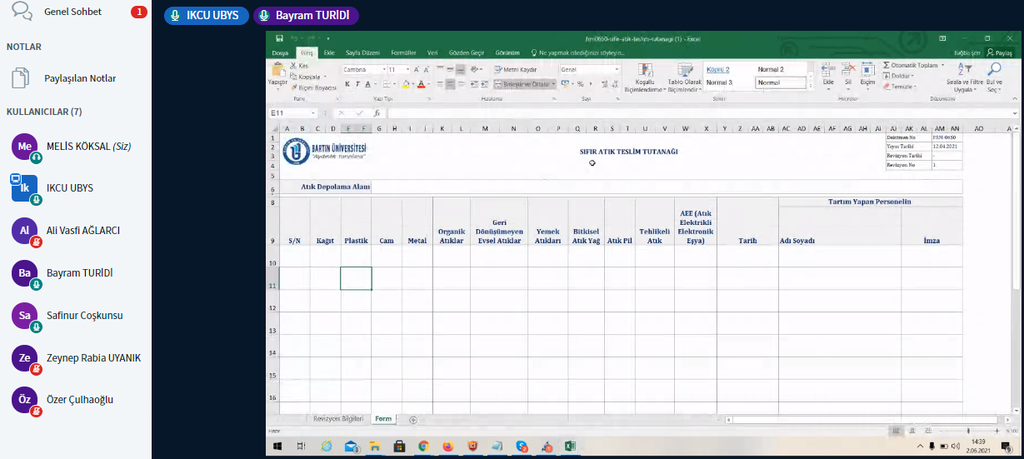Click the Ne yapmak istediğinizi söyleyin box

(x=579, y=52)
